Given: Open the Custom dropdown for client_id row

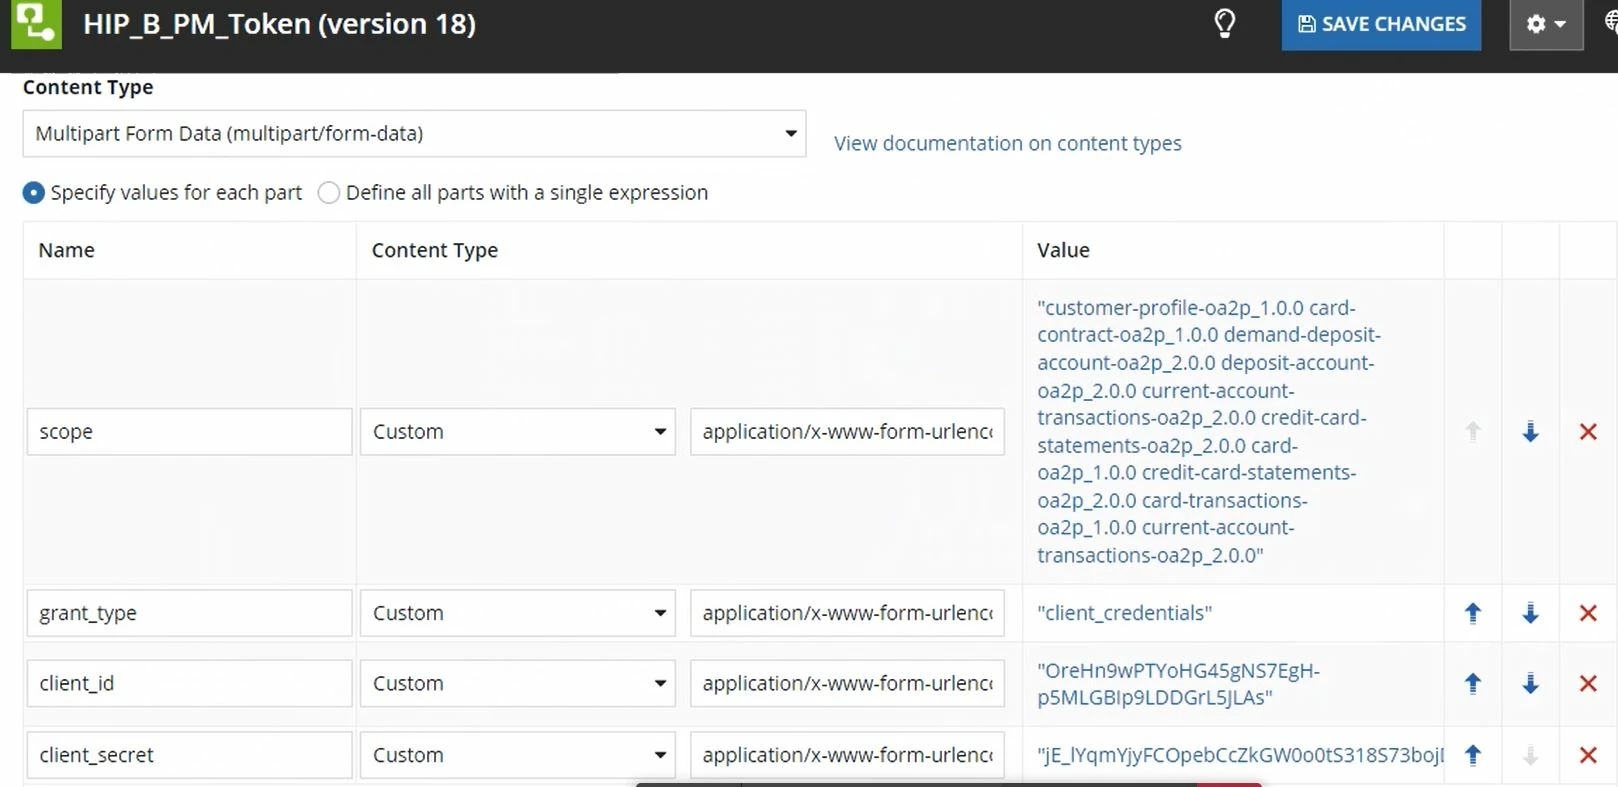Looking at the screenshot, I should tap(518, 683).
